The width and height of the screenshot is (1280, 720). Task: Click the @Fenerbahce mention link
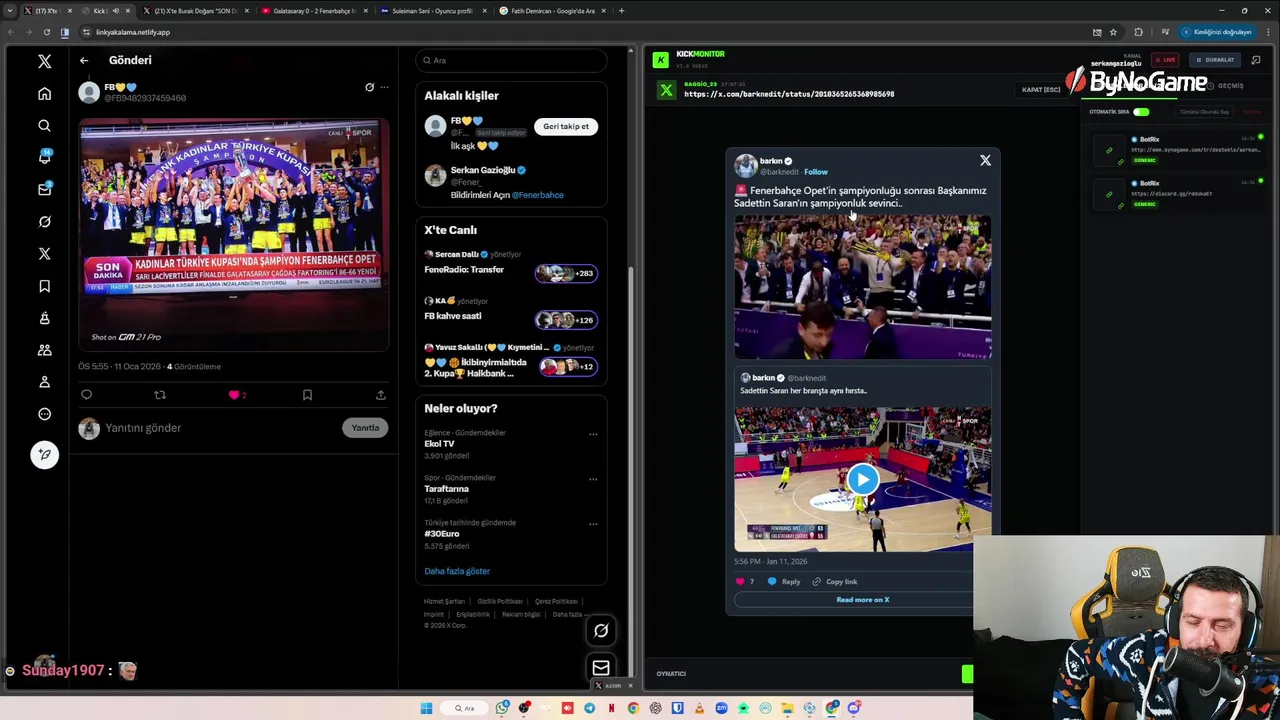(537, 195)
